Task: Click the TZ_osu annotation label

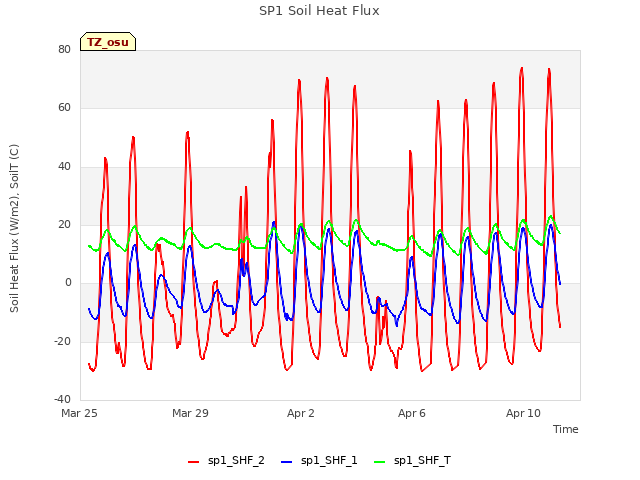Action: pos(108,42)
